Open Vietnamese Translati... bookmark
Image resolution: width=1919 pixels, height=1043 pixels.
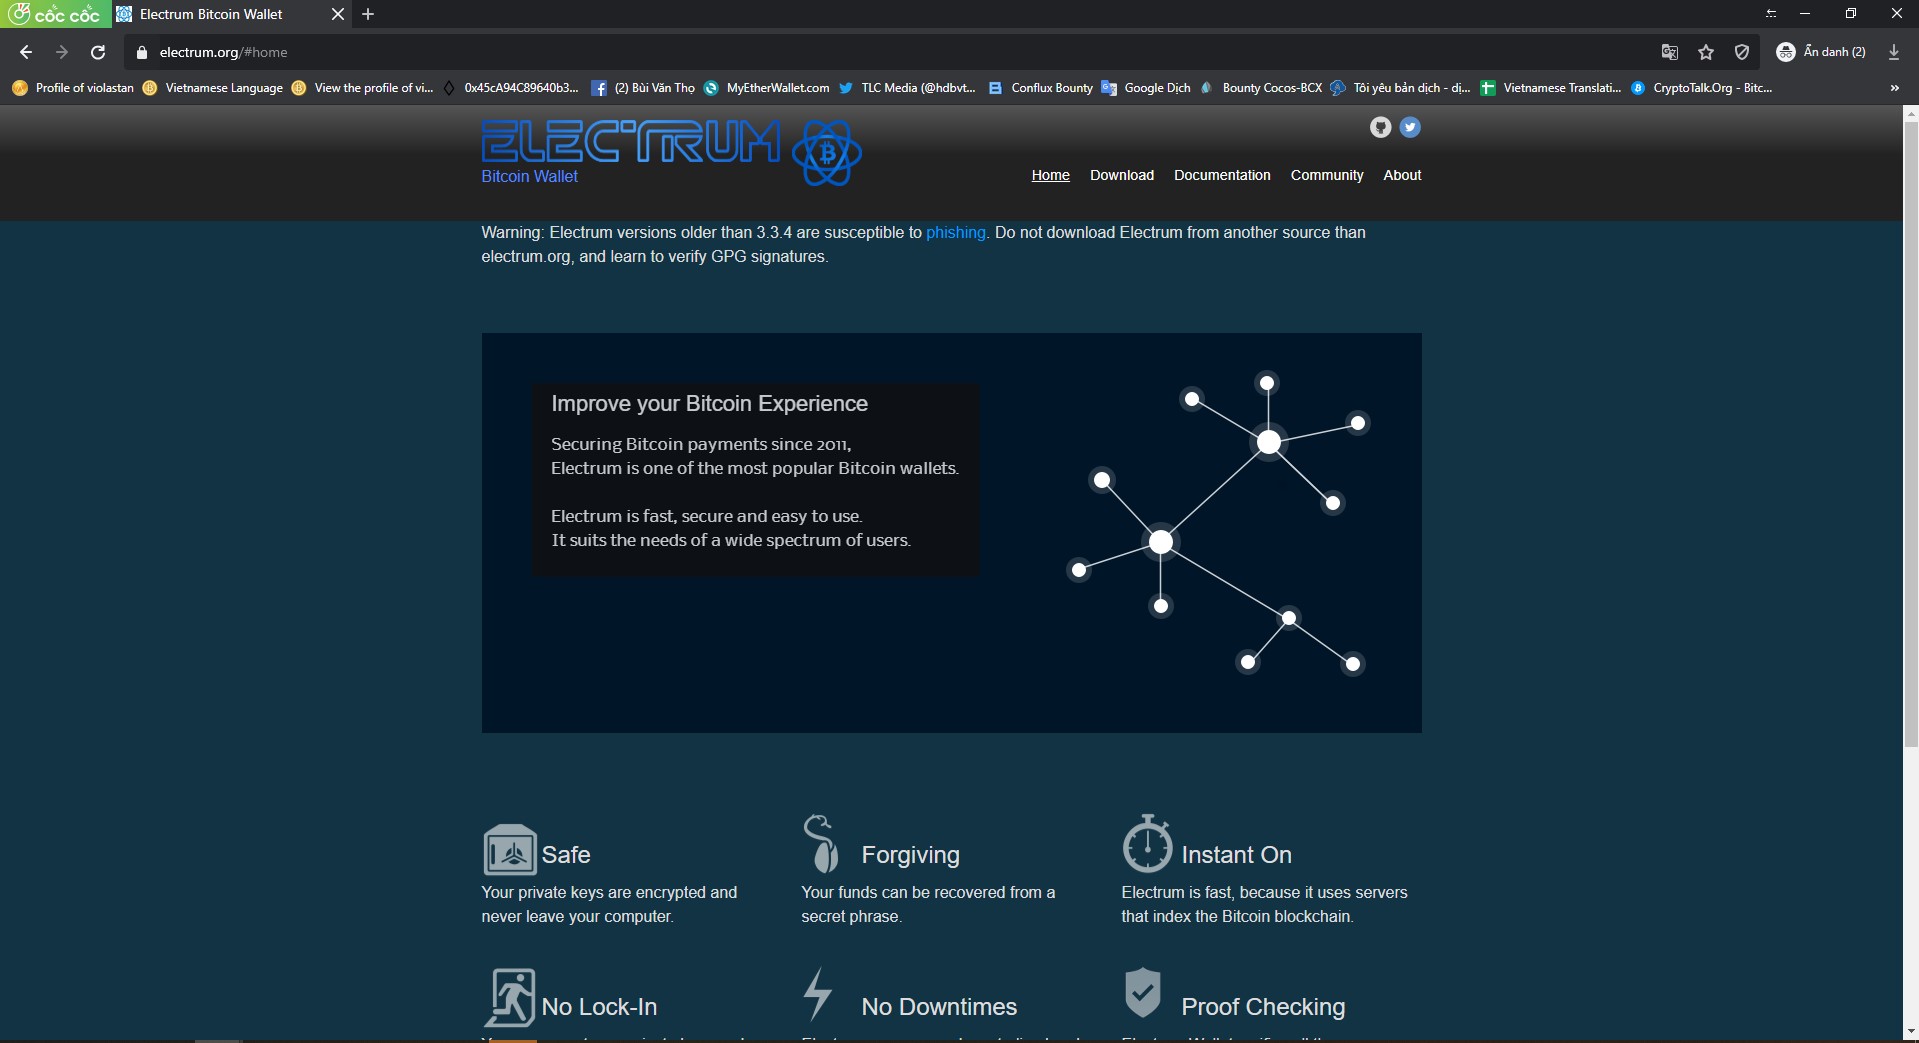(1551, 88)
